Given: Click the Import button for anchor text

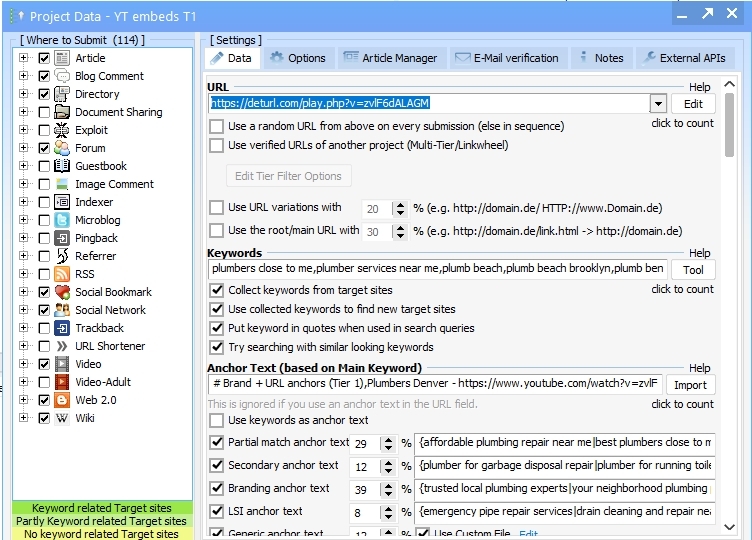Looking at the screenshot, I should coord(691,385).
